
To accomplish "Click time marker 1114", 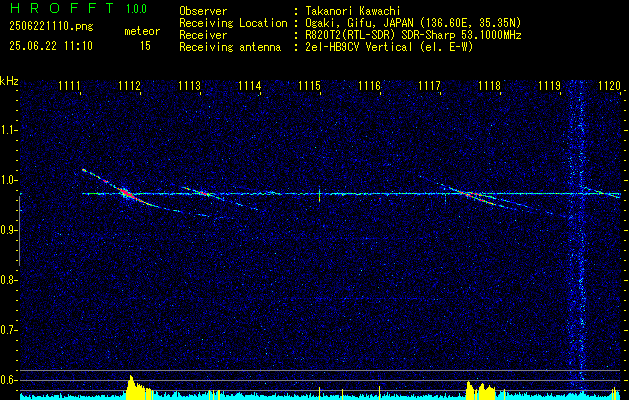I will click(250, 86).
